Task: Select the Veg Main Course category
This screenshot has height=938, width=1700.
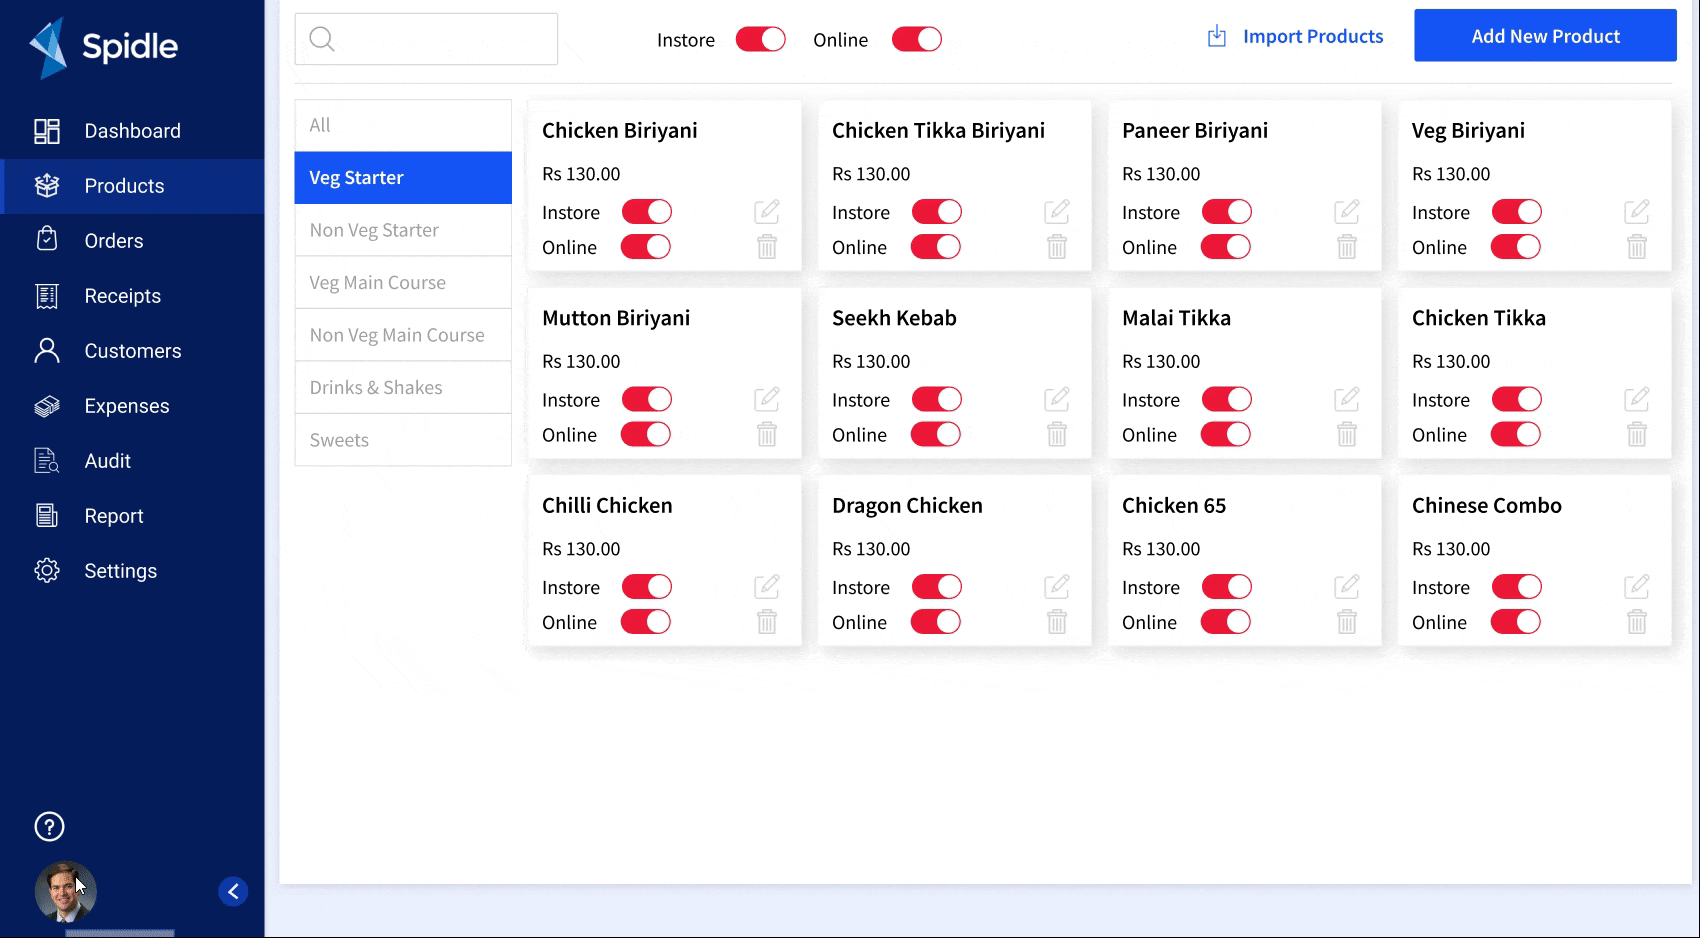Action: 403,283
